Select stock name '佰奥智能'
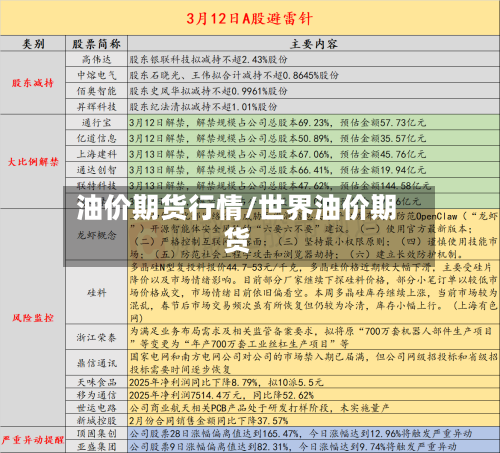This screenshot has height=453, width=500. [96, 91]
